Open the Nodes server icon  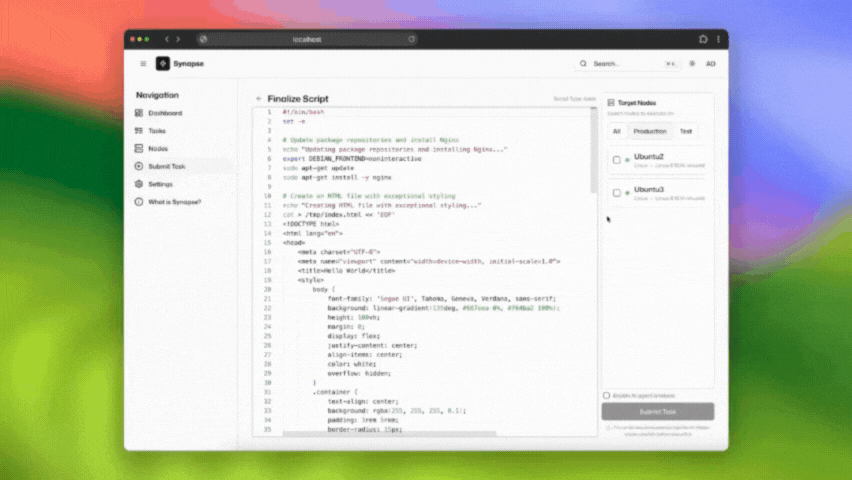(139, 148)
